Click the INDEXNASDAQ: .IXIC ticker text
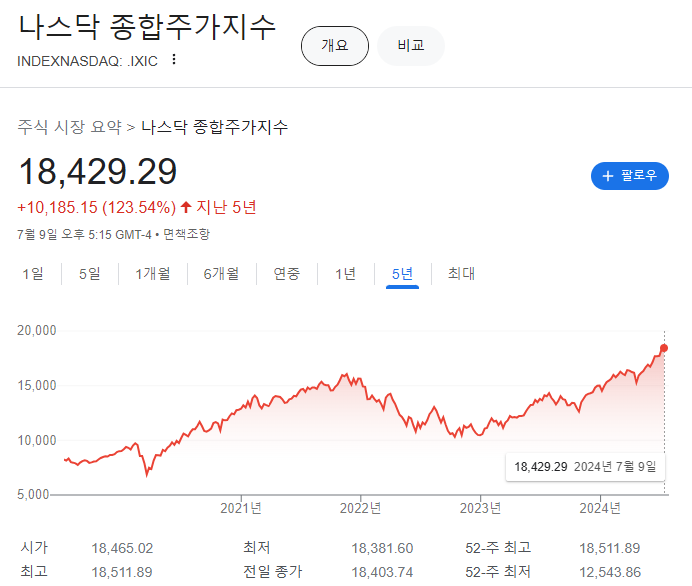 pyautogui.click(x=87, y=61)
